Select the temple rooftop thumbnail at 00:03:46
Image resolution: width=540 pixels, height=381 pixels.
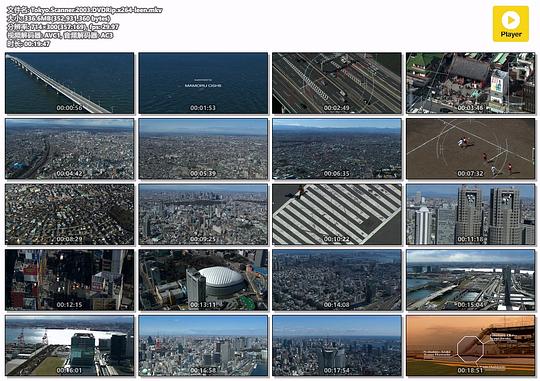click(x=470, y=83)
